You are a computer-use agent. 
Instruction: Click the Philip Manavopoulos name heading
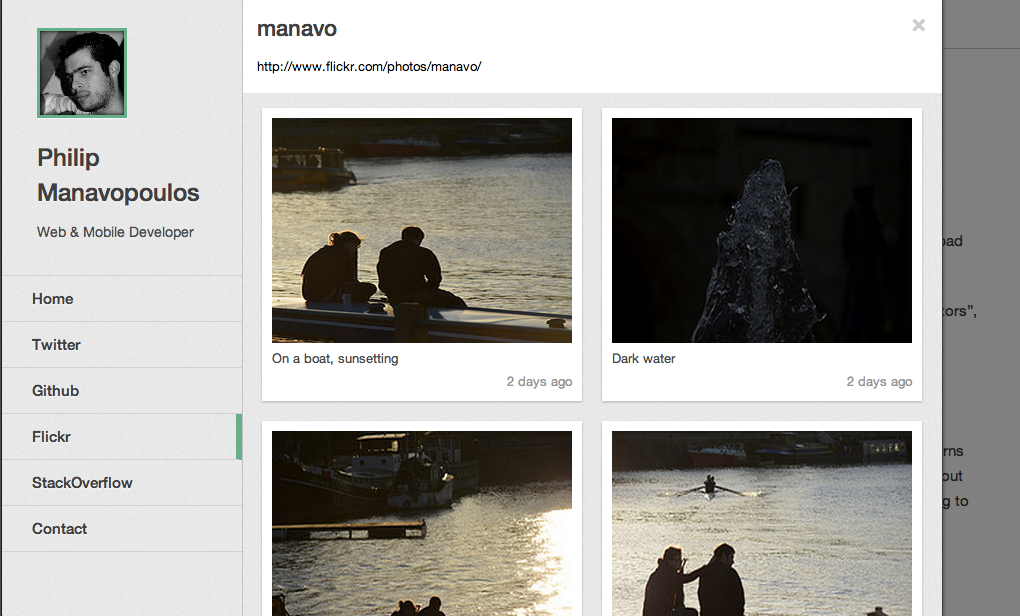tap(118, 175)
